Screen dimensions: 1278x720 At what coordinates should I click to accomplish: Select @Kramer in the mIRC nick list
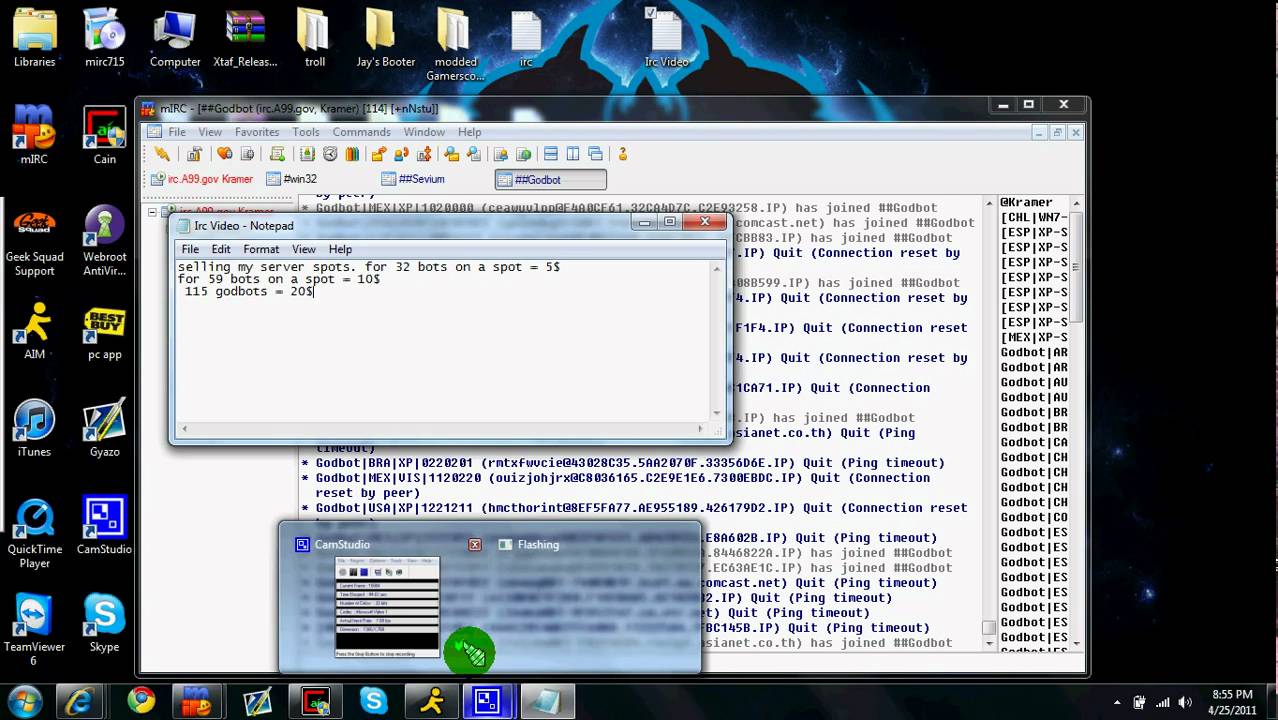point(1027,203)
